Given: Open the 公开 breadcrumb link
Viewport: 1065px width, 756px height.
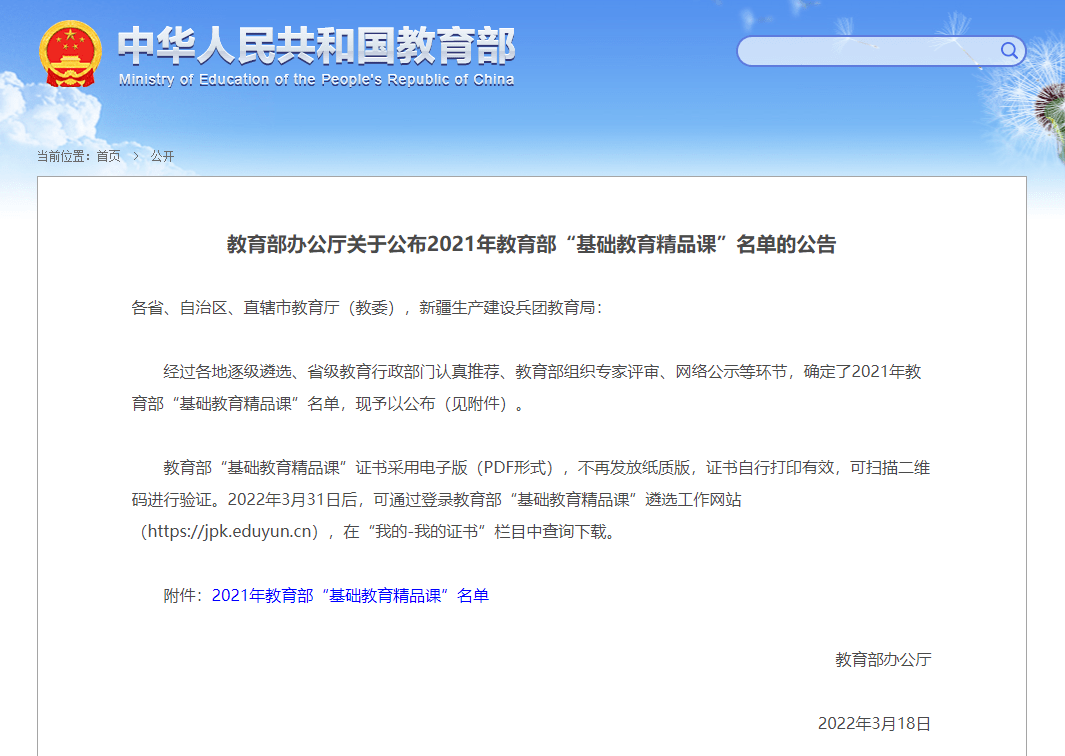Looking at the screenshot, I should tap(162, 156).
